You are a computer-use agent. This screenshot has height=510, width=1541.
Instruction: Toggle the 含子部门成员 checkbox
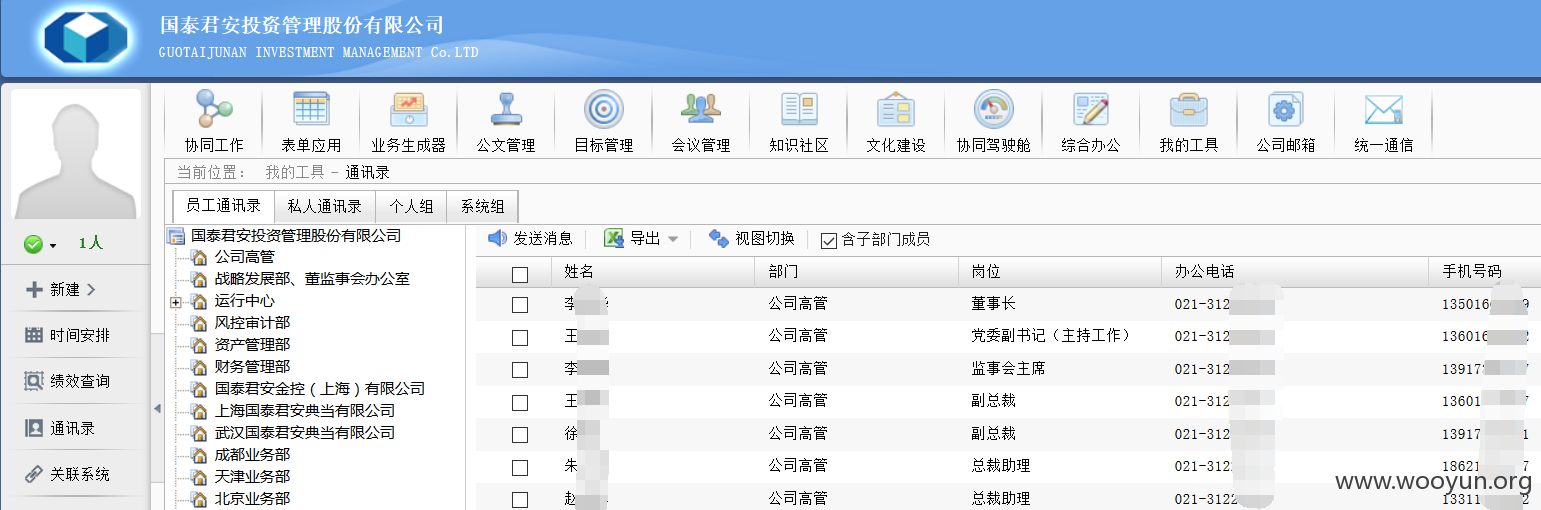point(829,240)
